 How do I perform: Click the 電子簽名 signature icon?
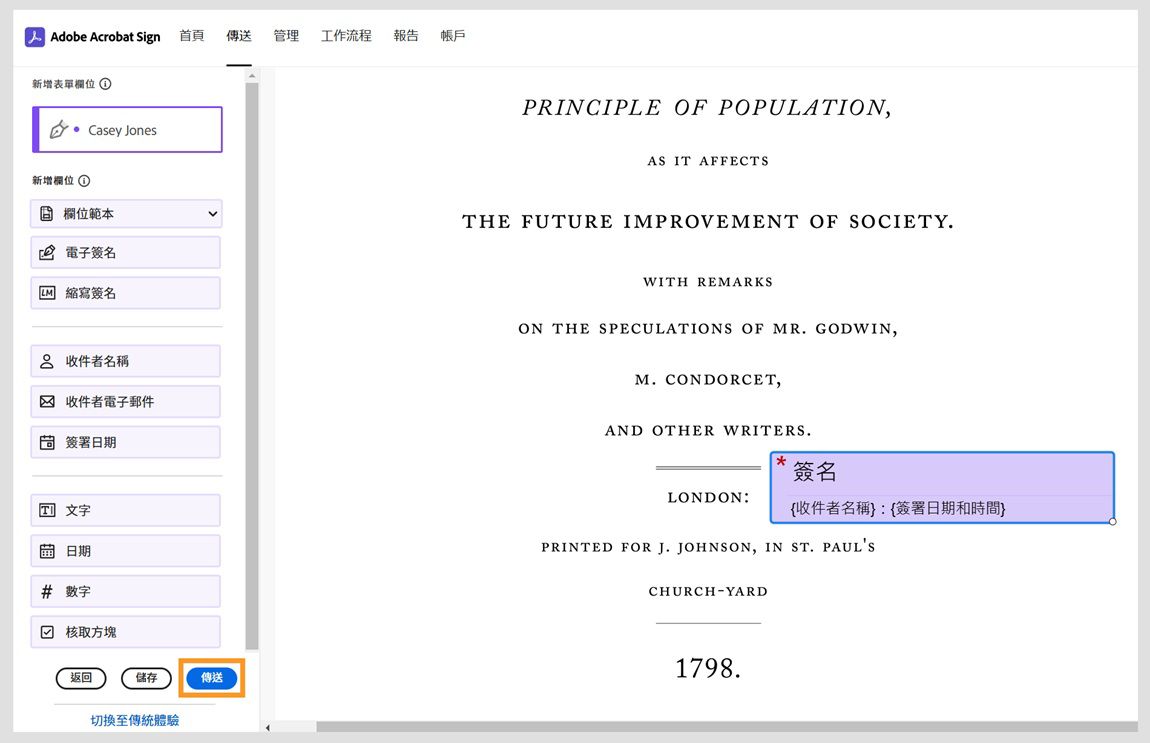47,253
